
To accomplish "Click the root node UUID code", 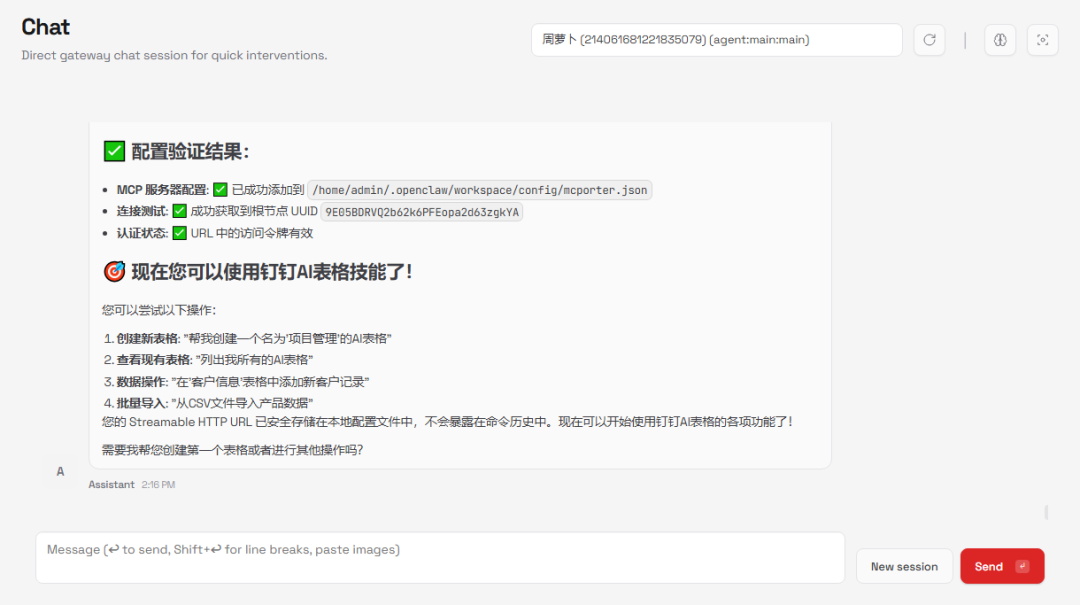I will (x=422, y=212).
